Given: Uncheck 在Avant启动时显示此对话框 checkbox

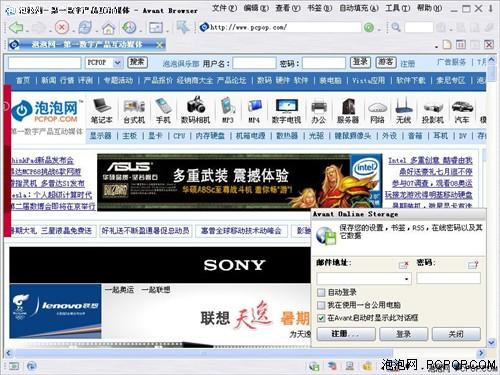Looking at the screenshot, I should [321, 318].
